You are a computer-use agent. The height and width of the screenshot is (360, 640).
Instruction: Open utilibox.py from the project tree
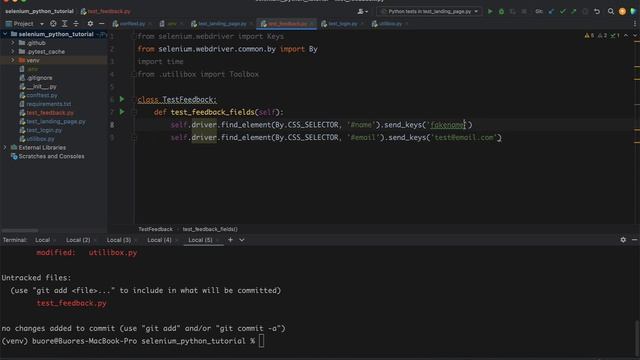click(x=40, y=139)
